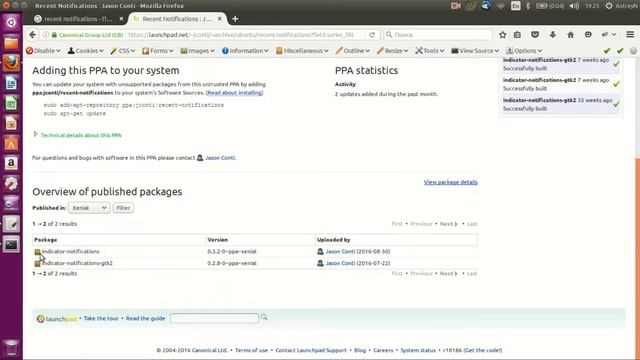Launch the Amazon launcher icon
The height and width of the screenshot is (360, 640).
pos(11,163)
